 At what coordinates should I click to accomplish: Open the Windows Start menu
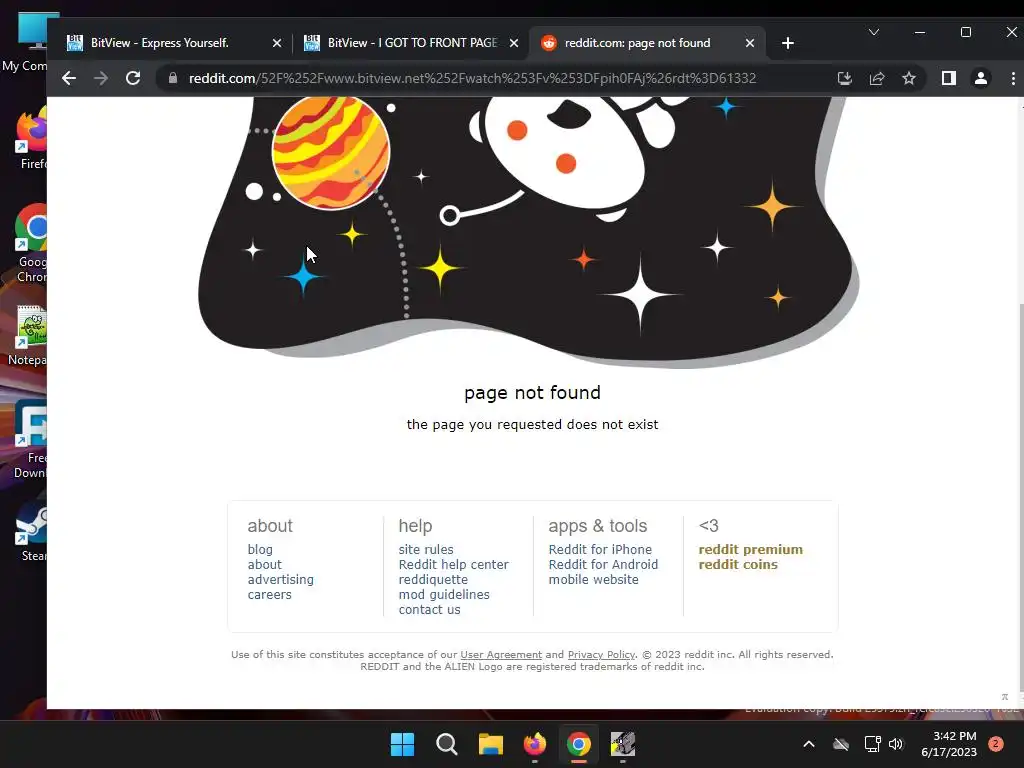402,744
